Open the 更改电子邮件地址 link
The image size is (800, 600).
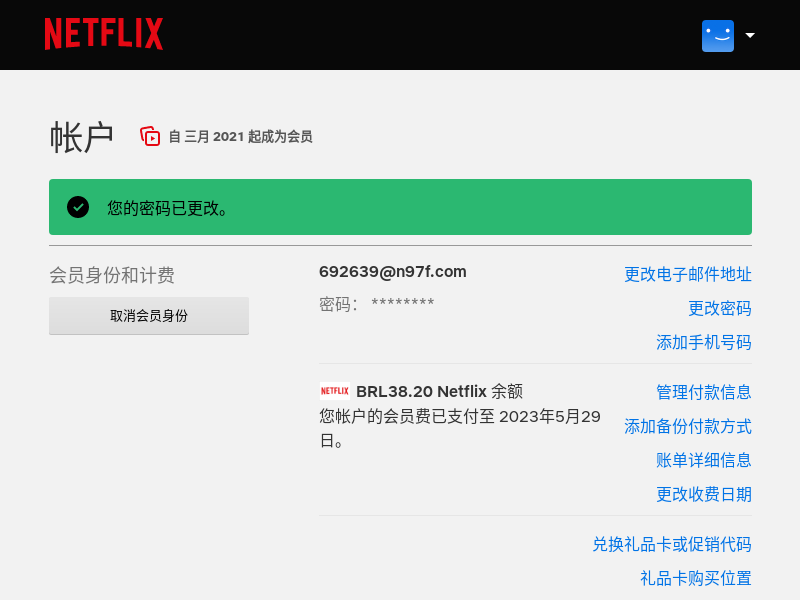(x=688, y=274)
